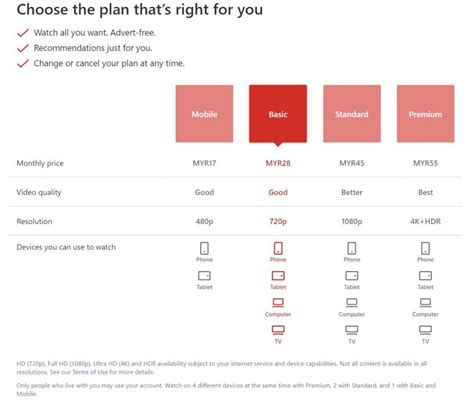Click the MYR55 Premium price
This screenshot has height=404, width=474.
[x=425, y=163]
